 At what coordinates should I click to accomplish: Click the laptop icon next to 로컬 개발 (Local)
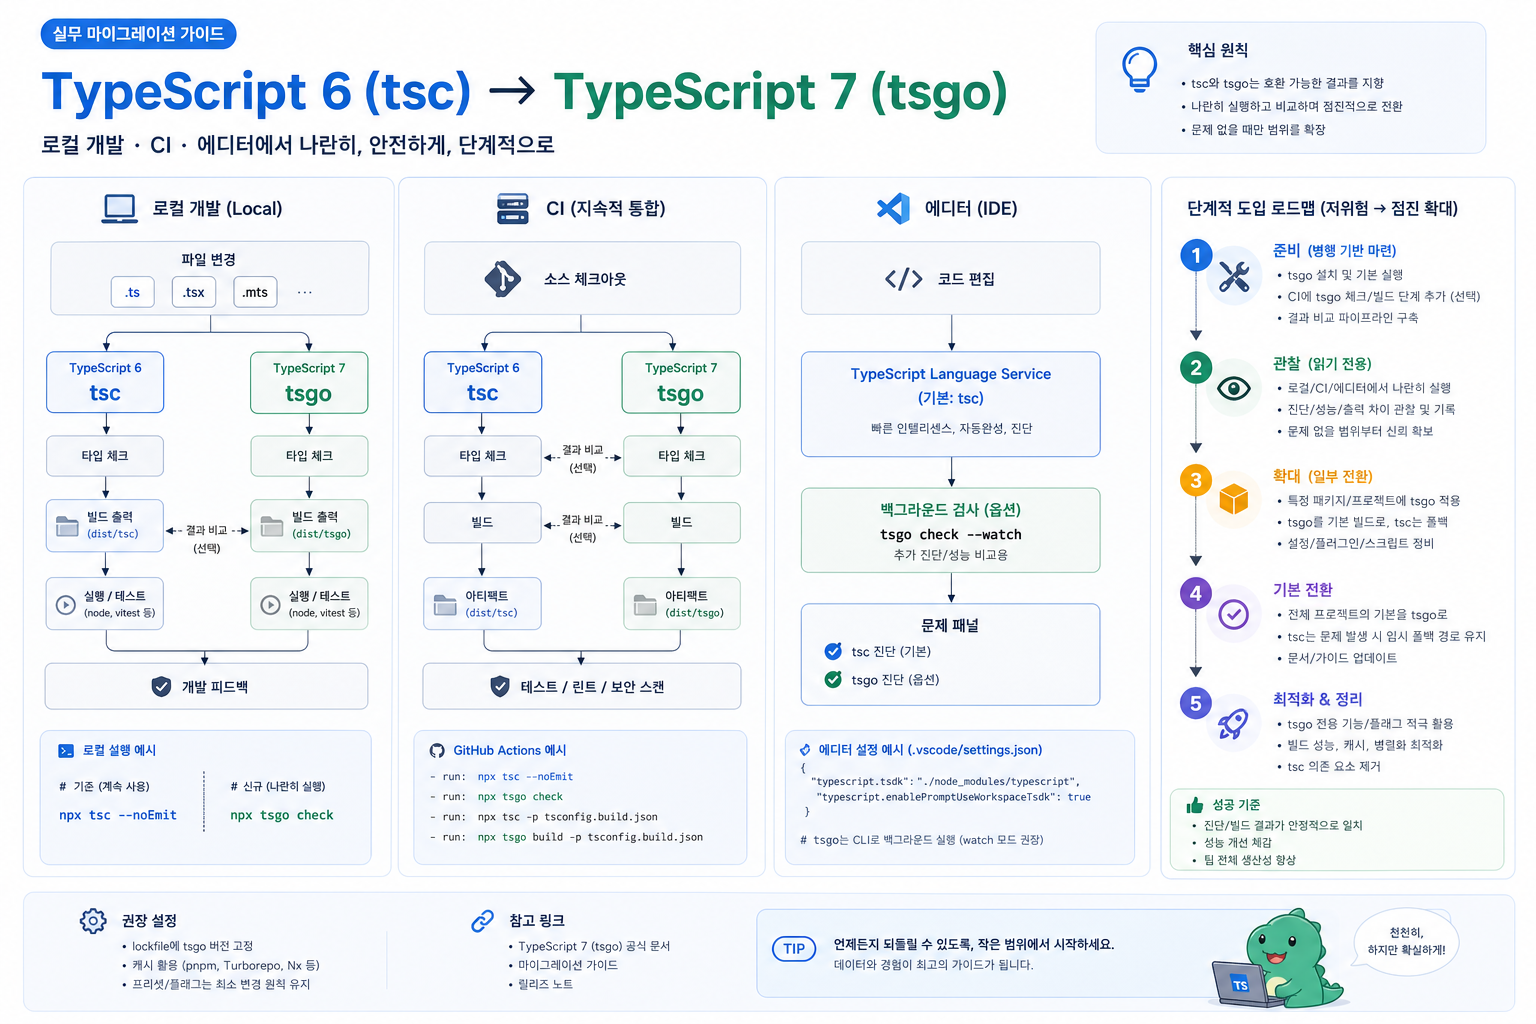pos(120,208)
